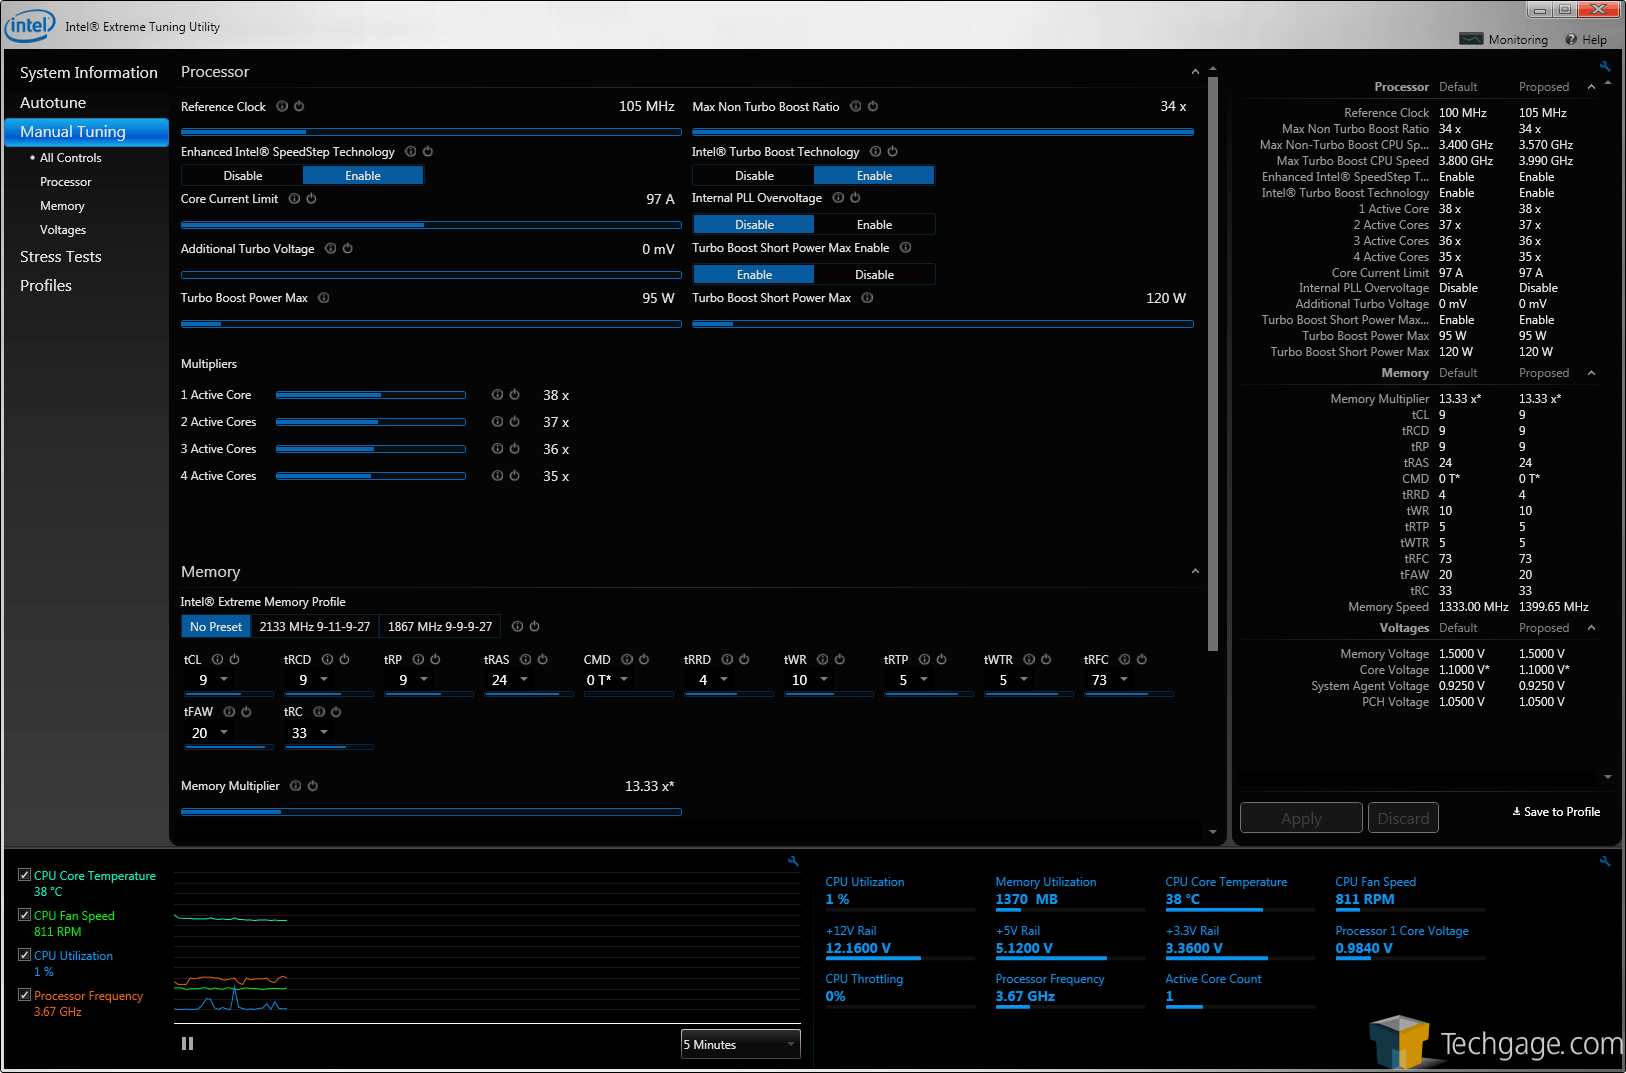
Task: Collapse the Memory section
Action: pyautogui.click(x=1195, y=572)
